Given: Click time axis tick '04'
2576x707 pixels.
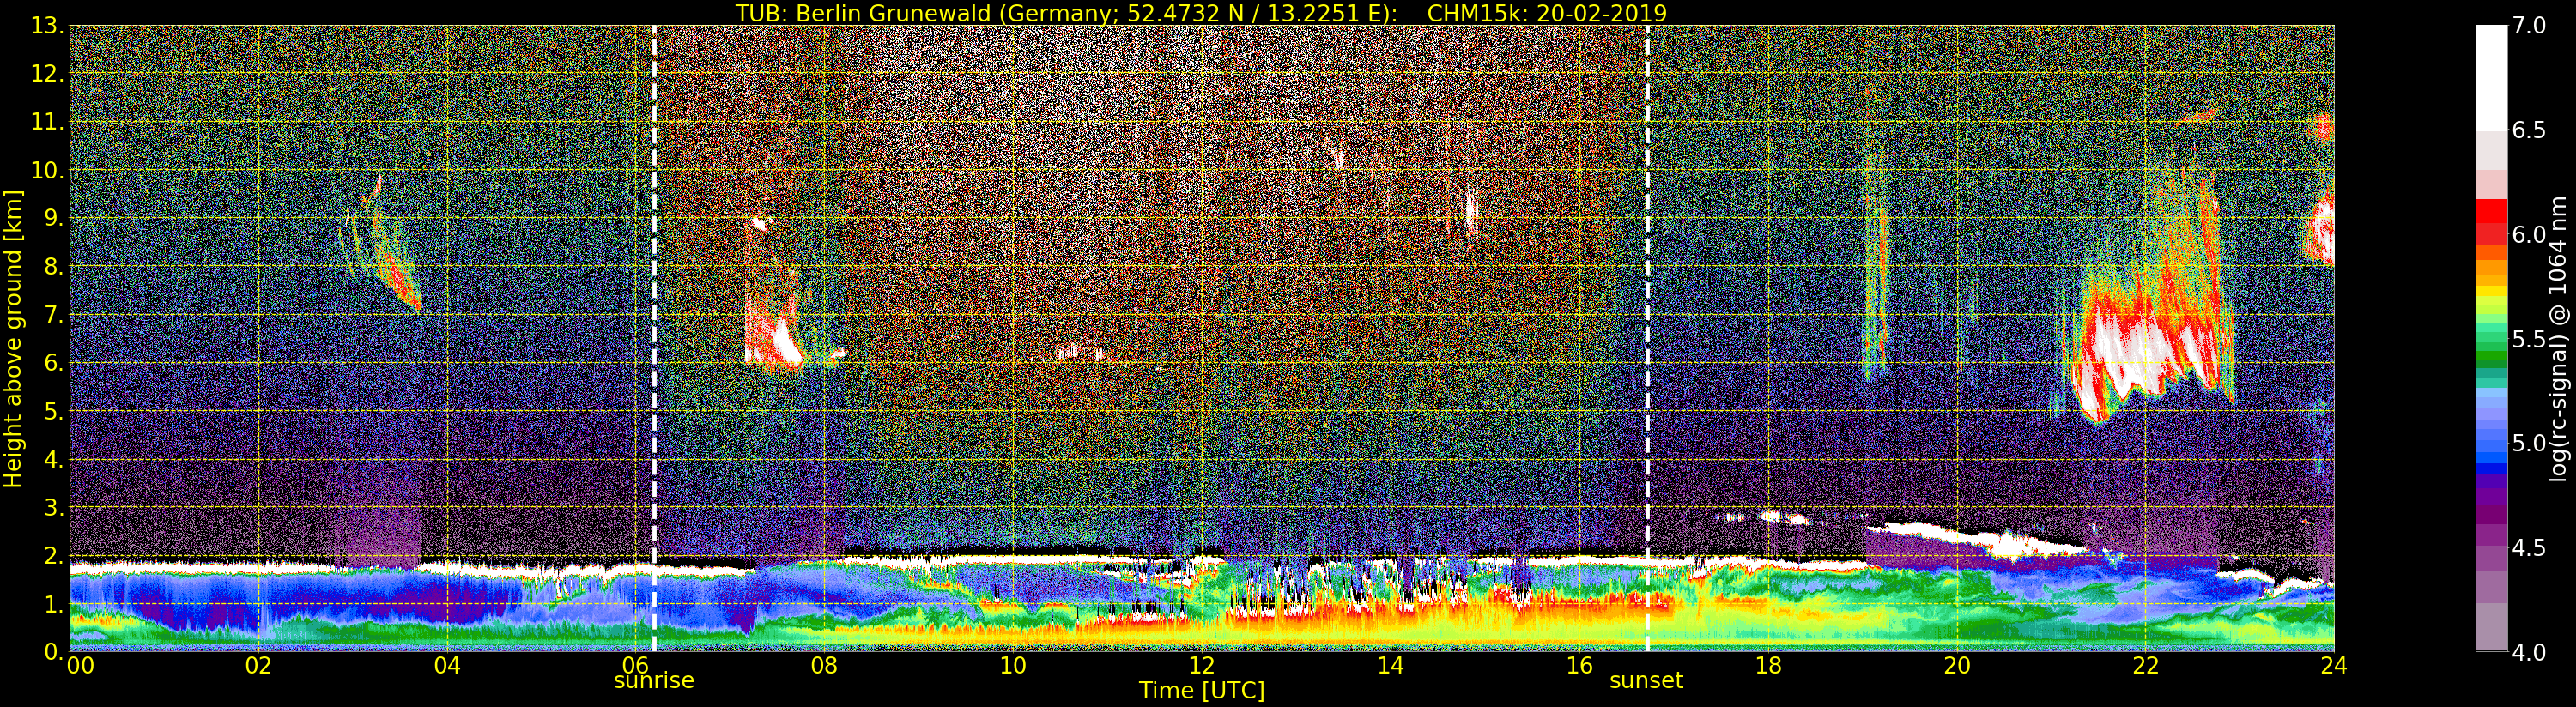Looking at the screenshot, I should coord(447,665).
